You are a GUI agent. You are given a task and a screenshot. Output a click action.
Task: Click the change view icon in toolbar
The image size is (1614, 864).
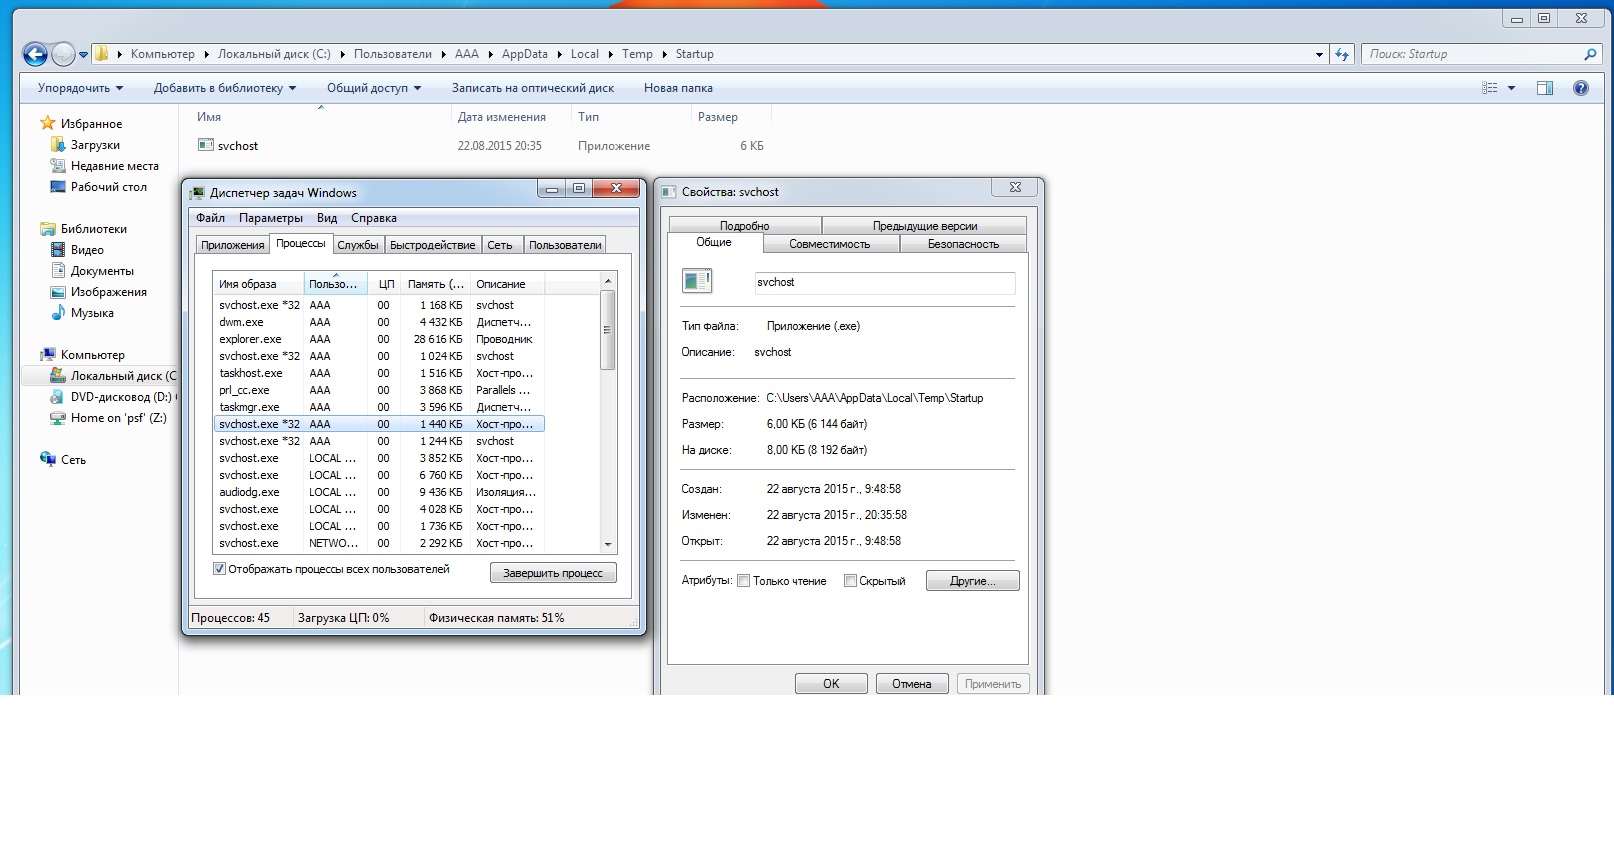[1490, 88]
